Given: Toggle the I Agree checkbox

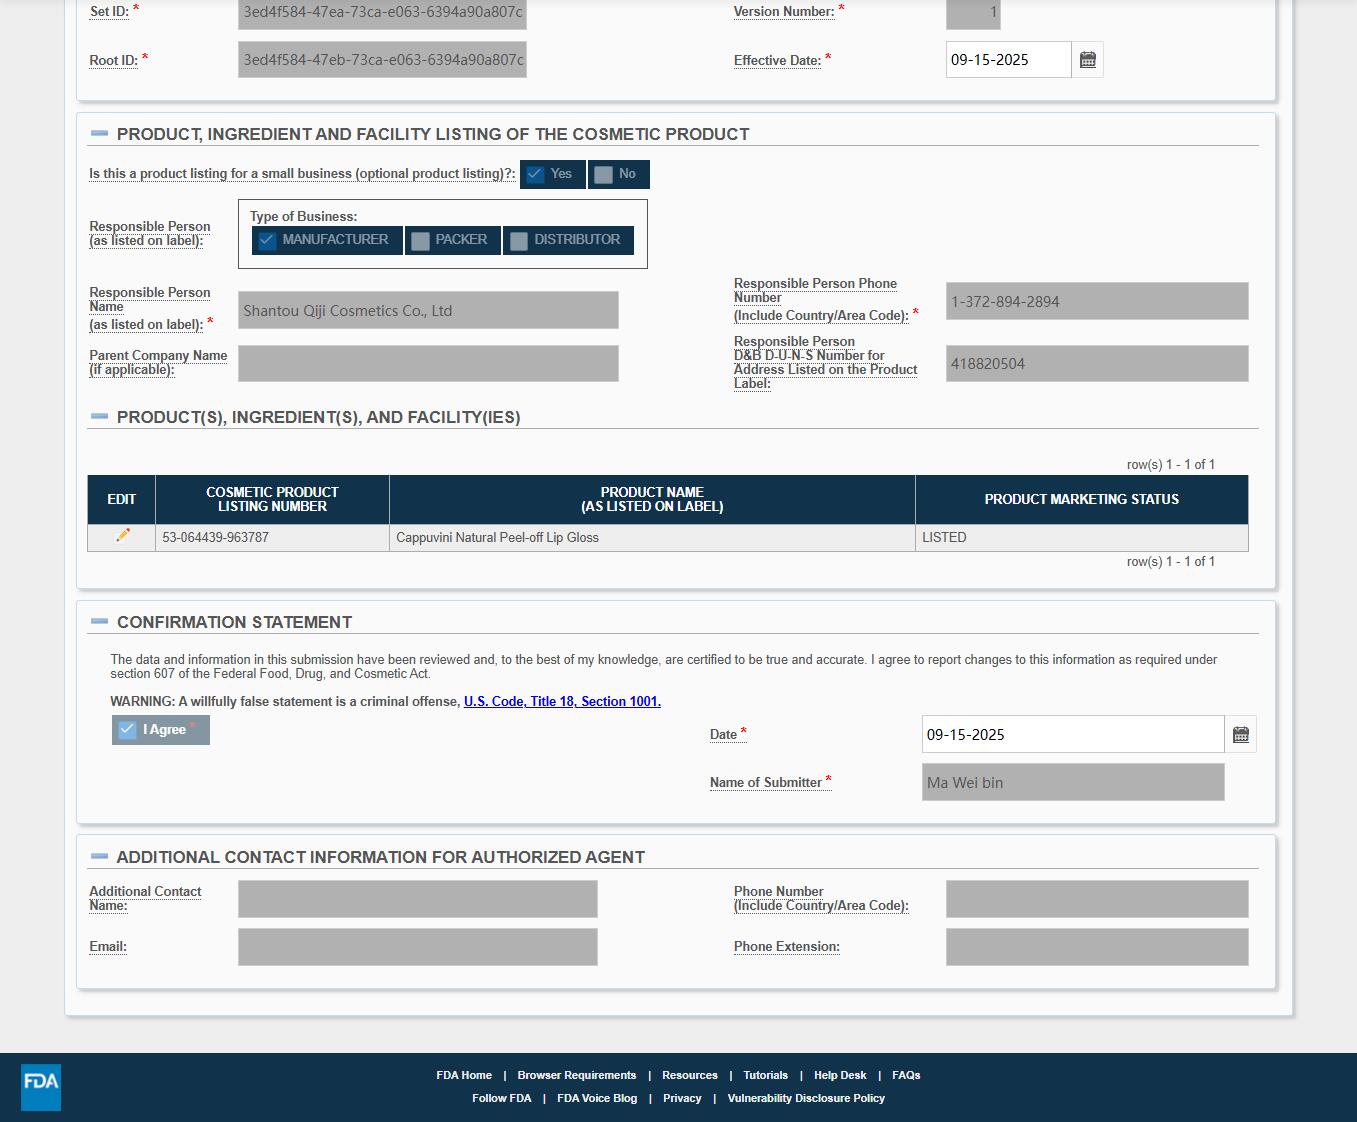Looking at the screenshot, I should [x=127, y=730].
